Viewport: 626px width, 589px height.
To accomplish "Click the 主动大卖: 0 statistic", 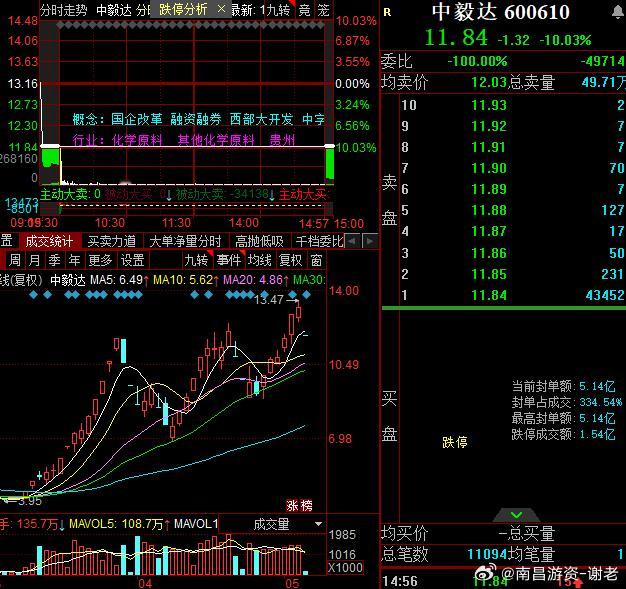I will click(70, 194).
